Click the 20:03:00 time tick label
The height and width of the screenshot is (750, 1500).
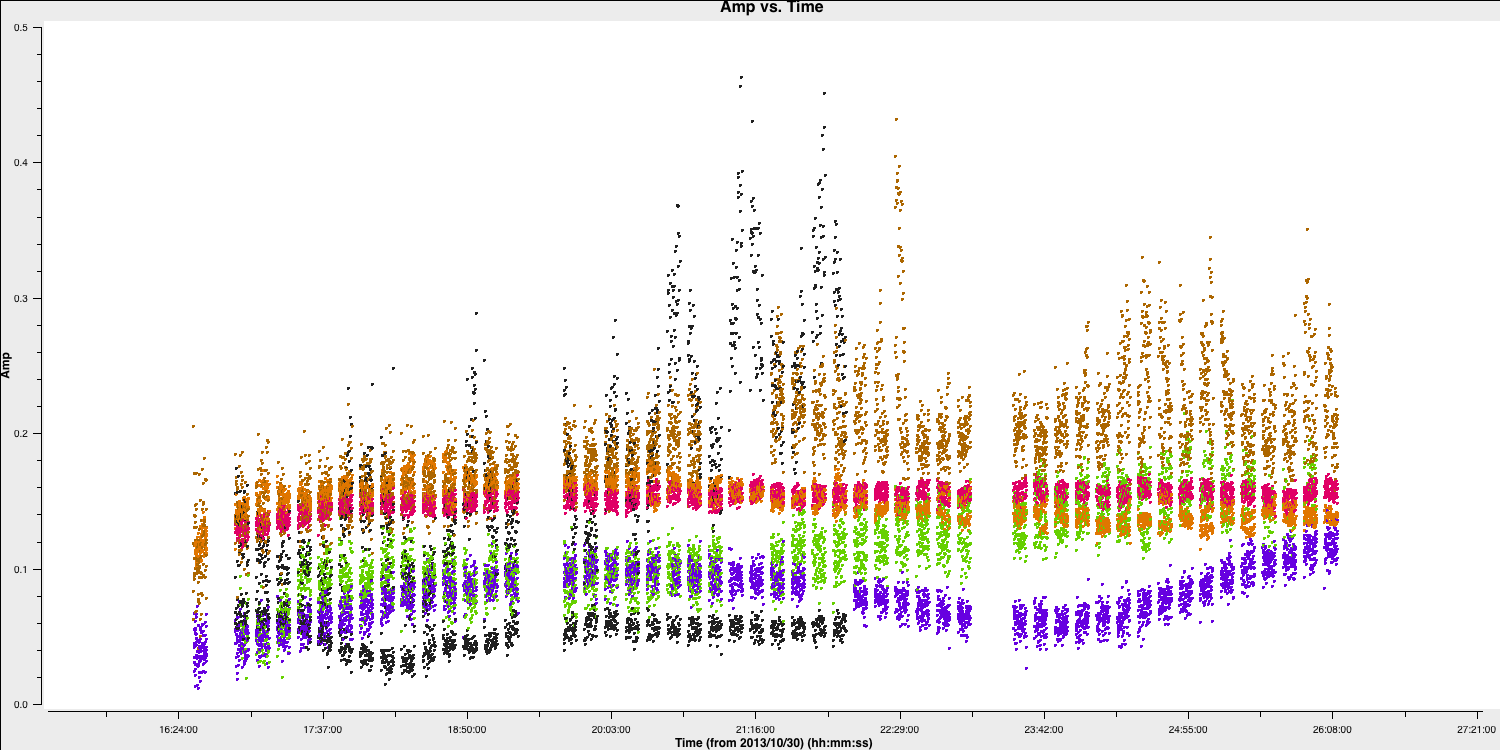tap(611, 729)
